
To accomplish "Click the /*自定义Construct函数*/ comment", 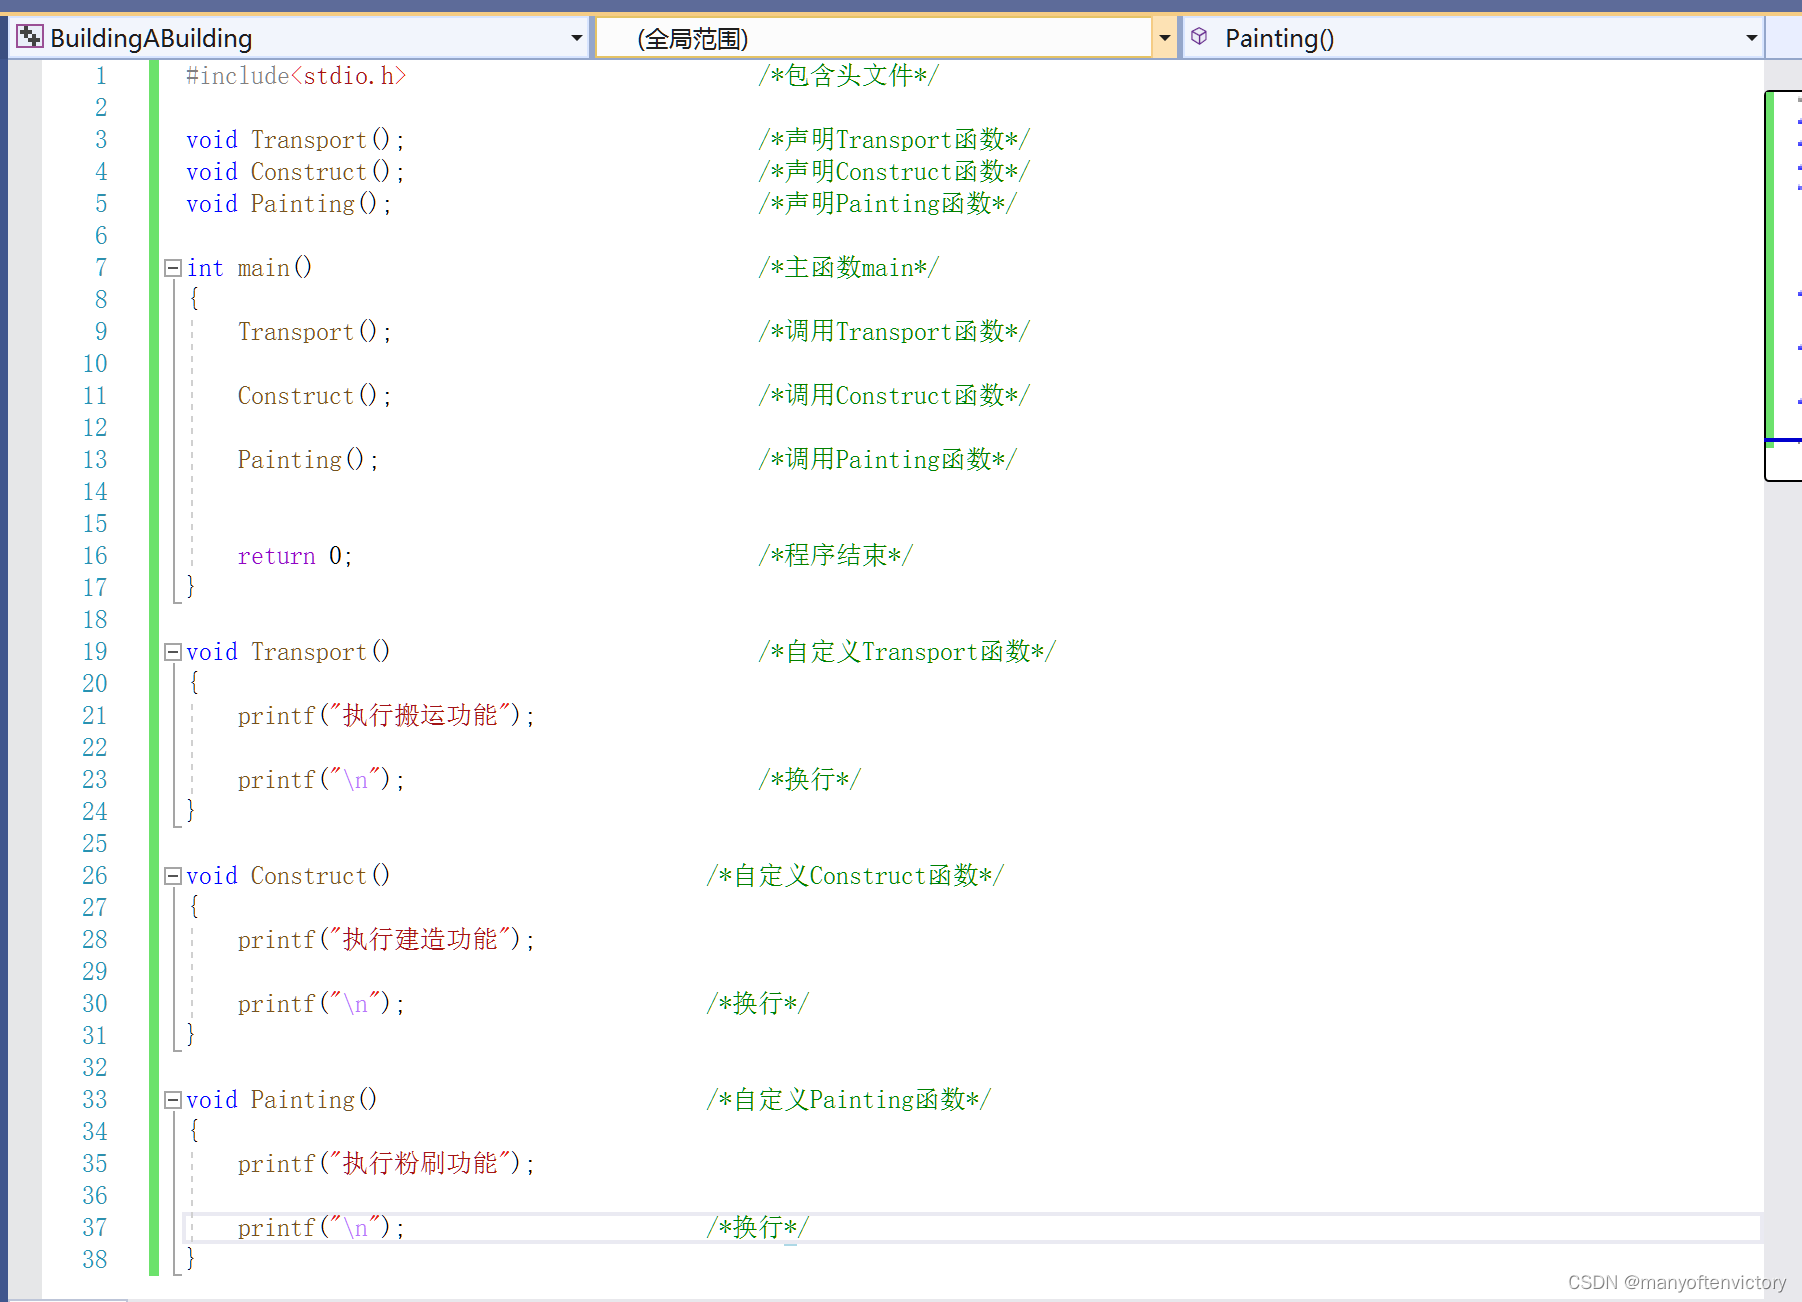I will click(x=854, y=876).
